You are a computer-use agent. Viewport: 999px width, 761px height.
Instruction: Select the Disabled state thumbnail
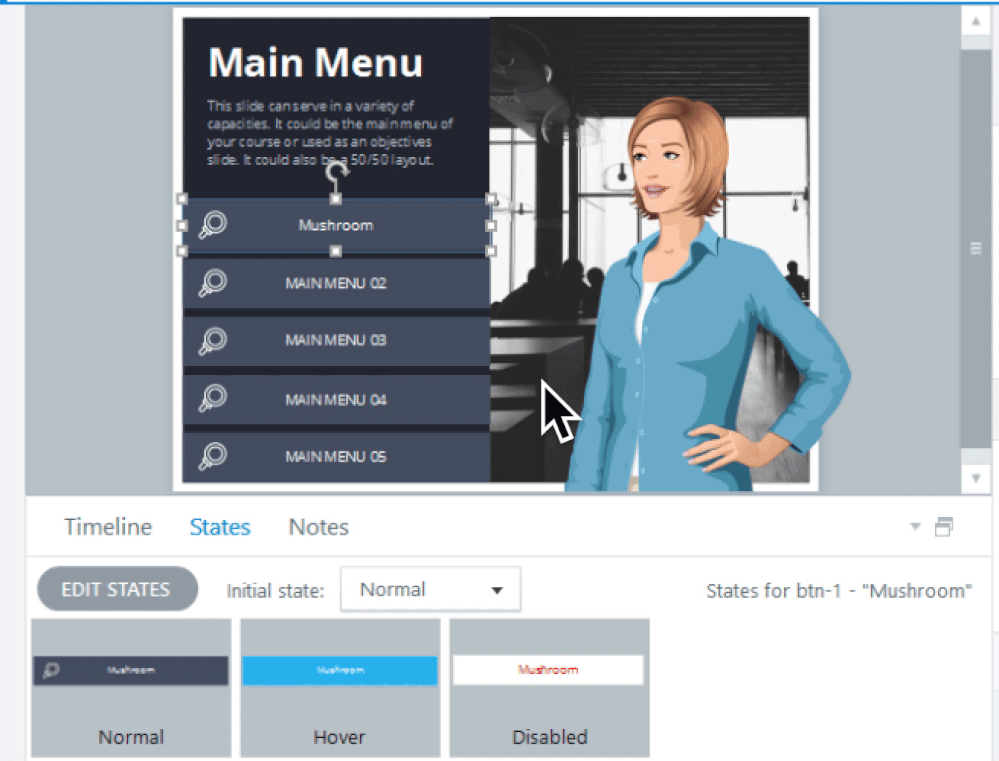tap(549, 688)
